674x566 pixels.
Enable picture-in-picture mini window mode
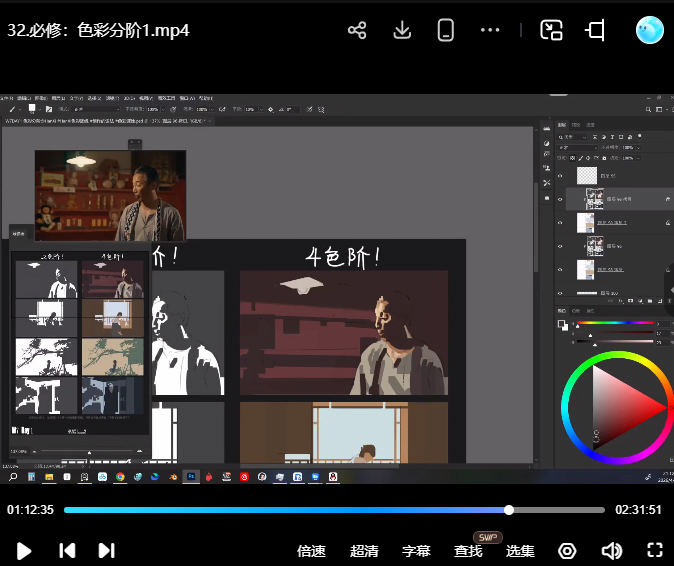[551, 30]
